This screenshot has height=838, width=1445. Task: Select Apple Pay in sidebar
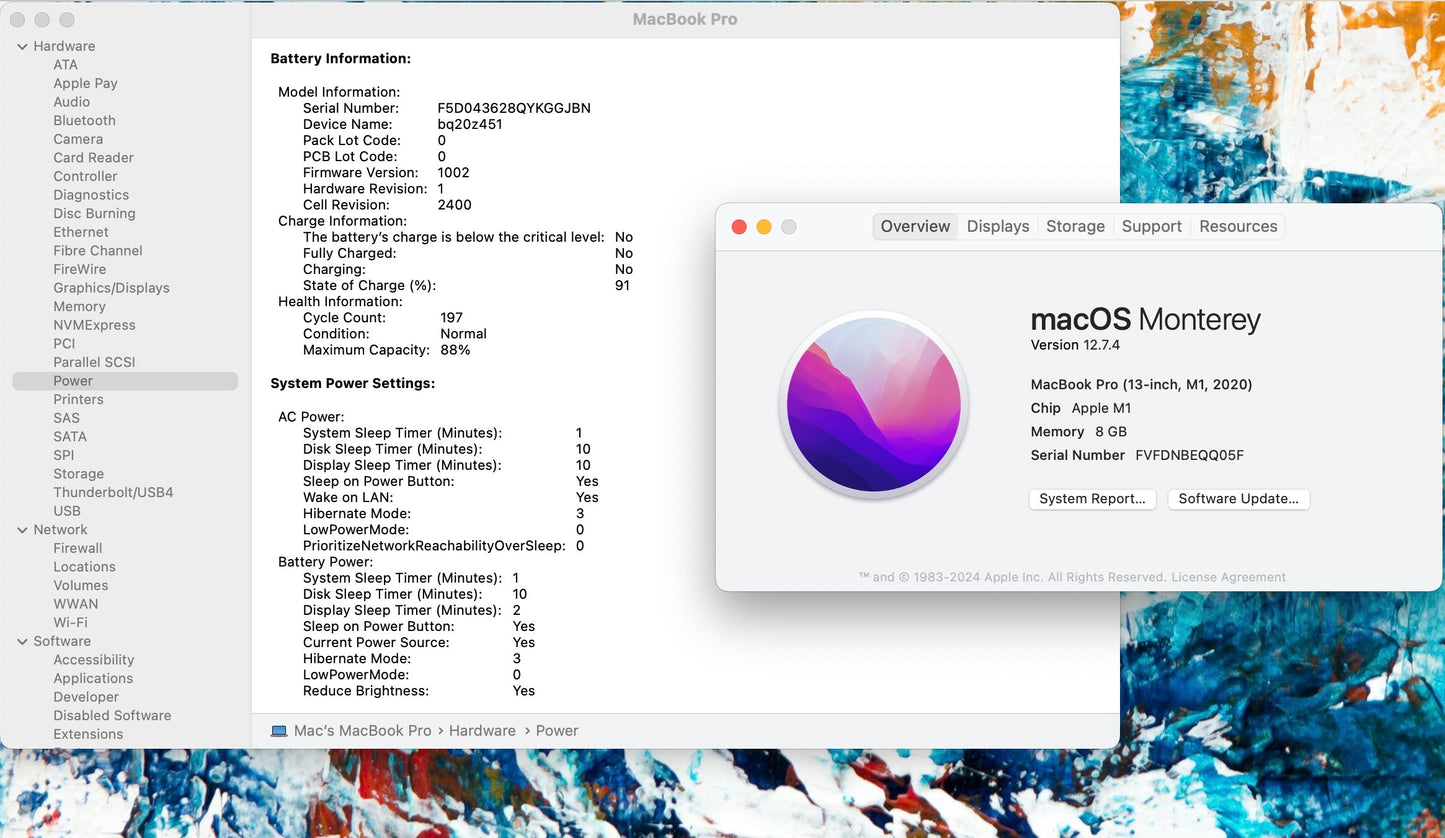pyautogui.click(x=85, y=84)
